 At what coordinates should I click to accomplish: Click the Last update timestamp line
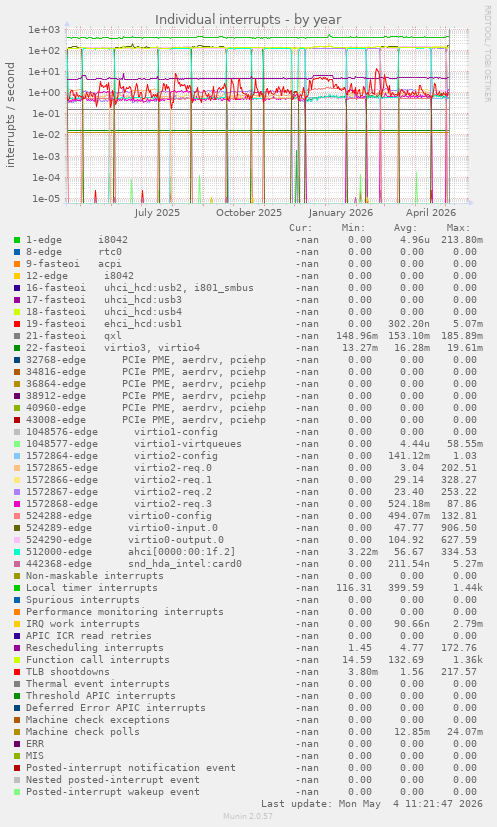pos(372,804)
